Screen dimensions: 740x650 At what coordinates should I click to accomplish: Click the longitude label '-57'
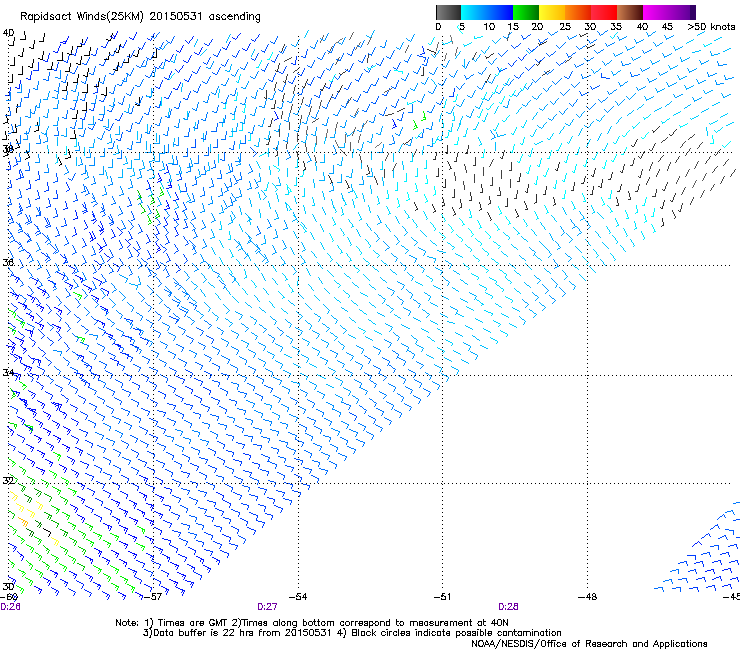click(x=152, y=597)
